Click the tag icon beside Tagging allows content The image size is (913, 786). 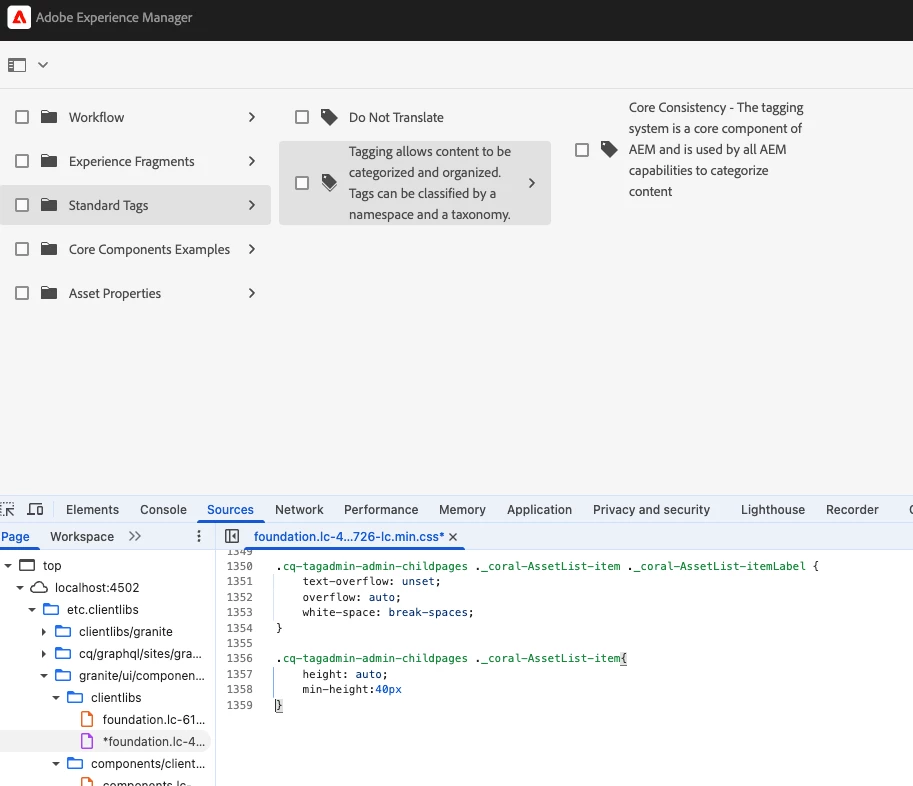[x=329, y=183]
